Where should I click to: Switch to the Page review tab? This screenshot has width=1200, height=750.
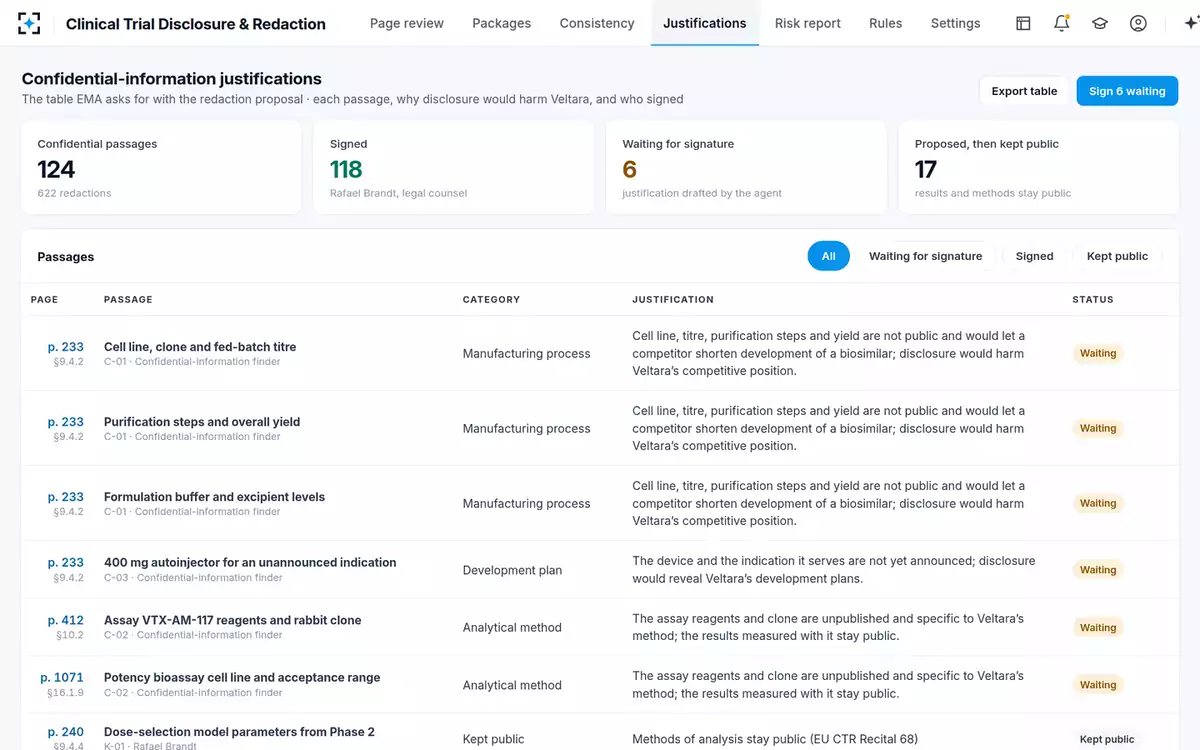point(407,23)
